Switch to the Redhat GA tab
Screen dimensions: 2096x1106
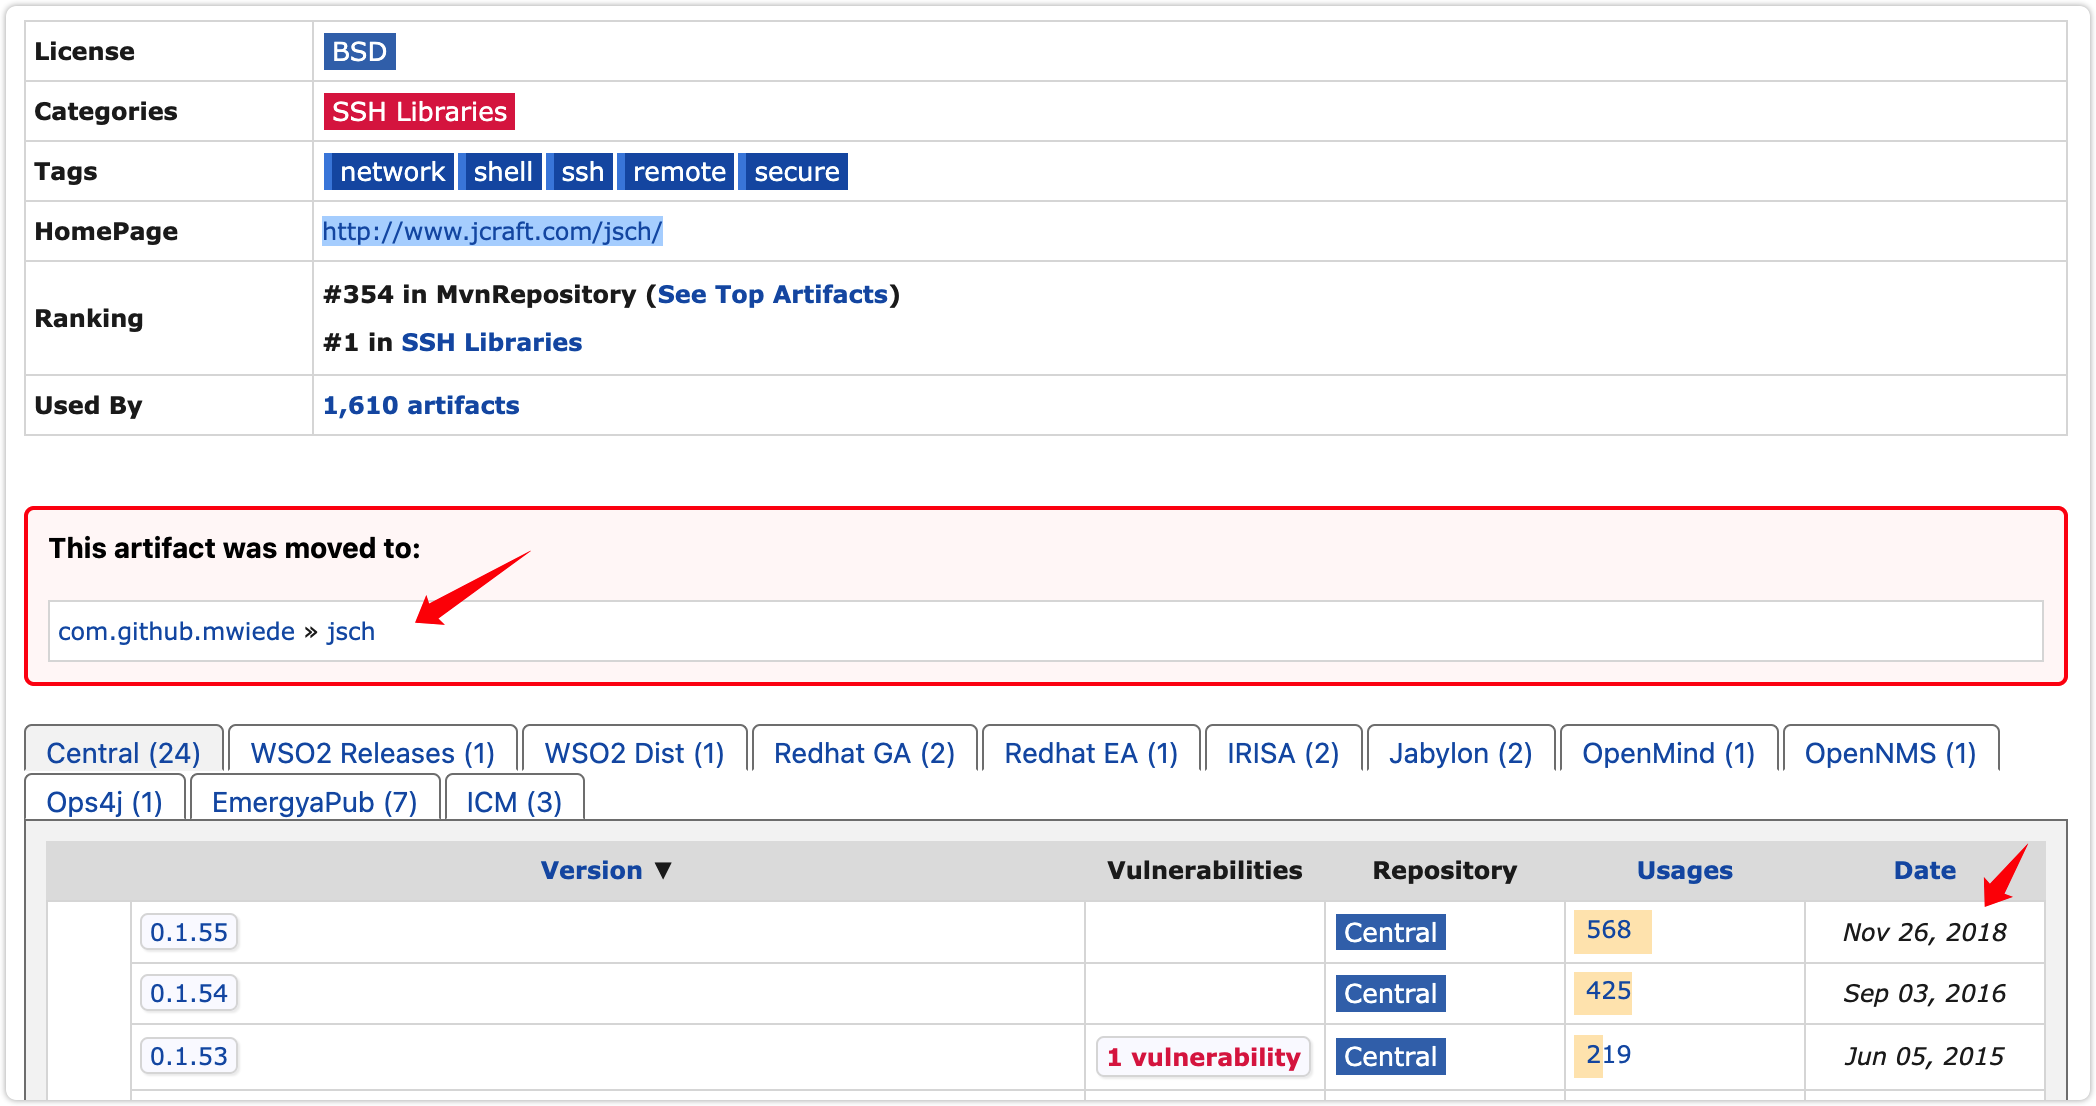click(864, 753)
